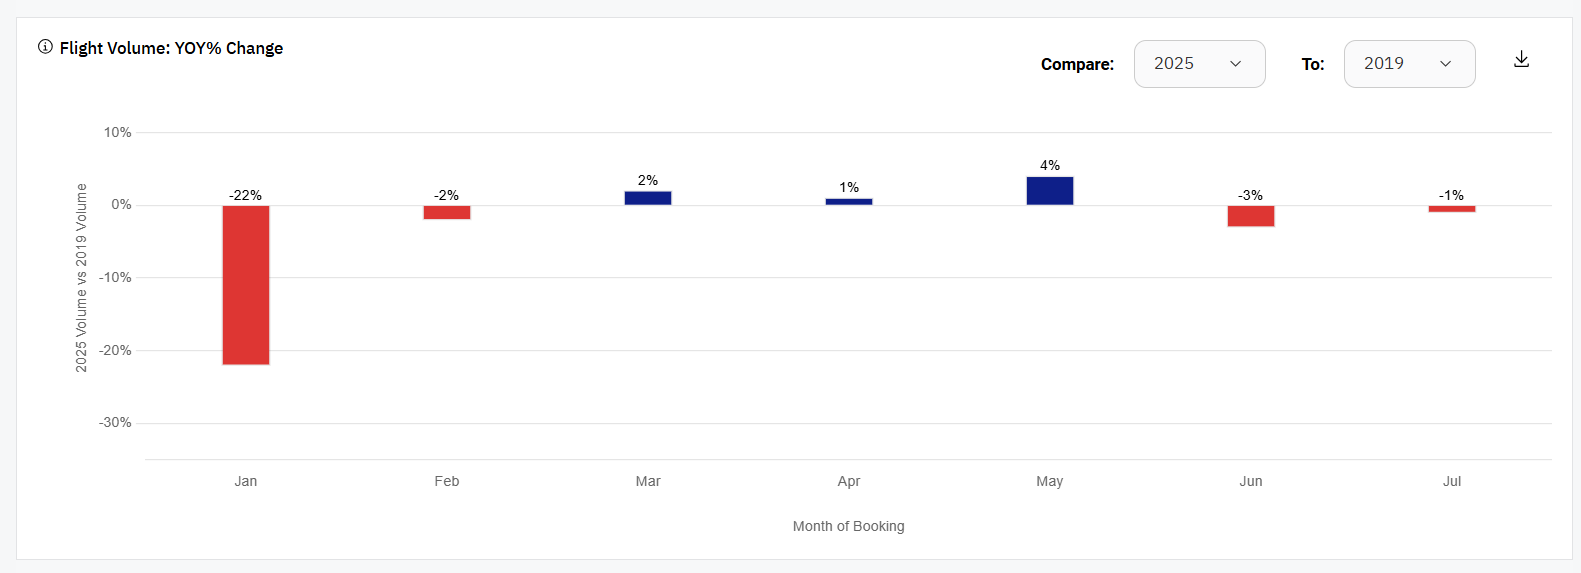Click the -22% data label above January
Image resolution: width=1581 pixels, height=573 pixels.
(246, 195)
